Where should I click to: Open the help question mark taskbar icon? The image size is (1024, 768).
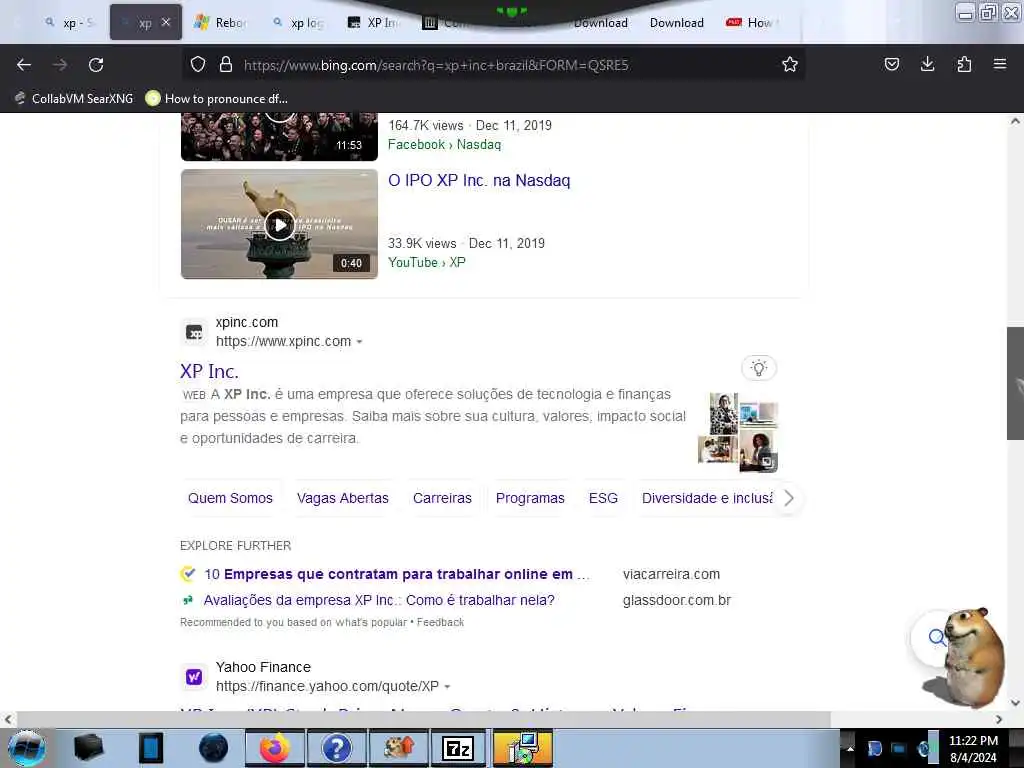click(336, 748)
